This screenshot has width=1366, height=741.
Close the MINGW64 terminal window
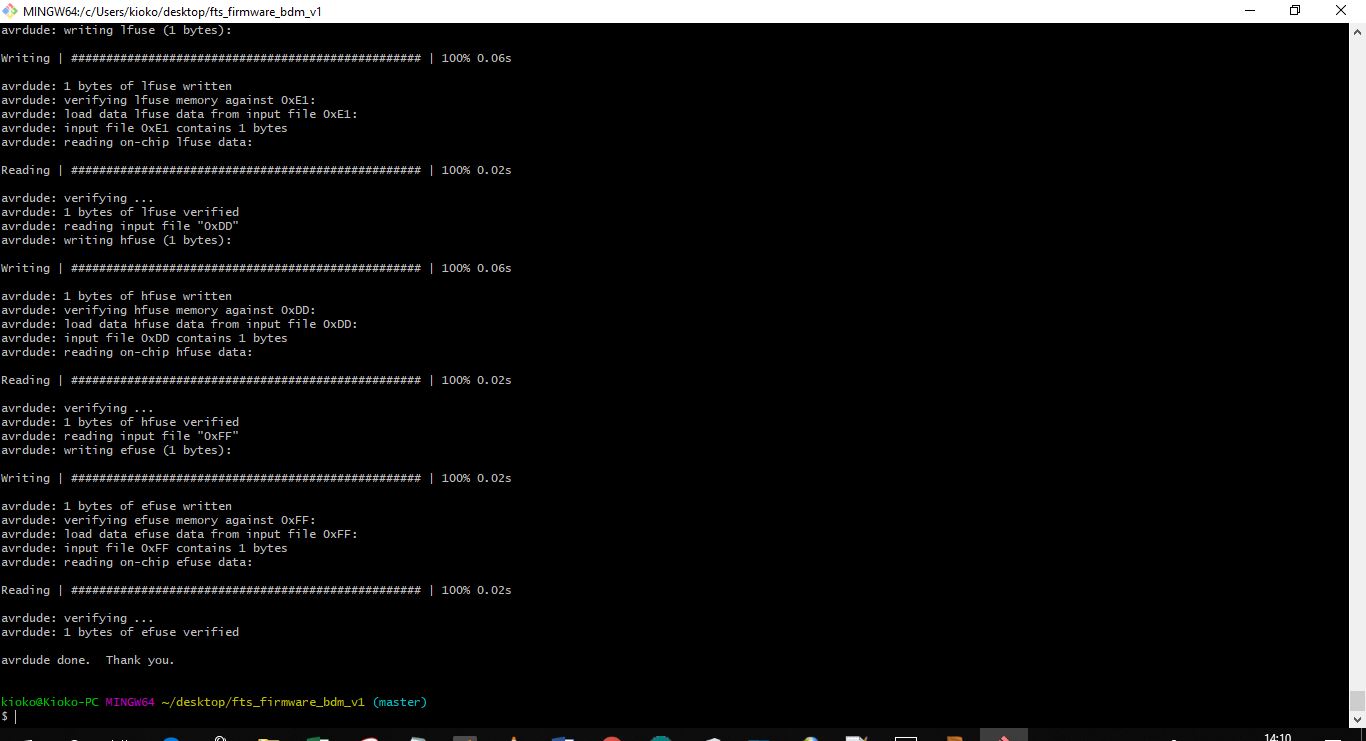coord(1341,11)
